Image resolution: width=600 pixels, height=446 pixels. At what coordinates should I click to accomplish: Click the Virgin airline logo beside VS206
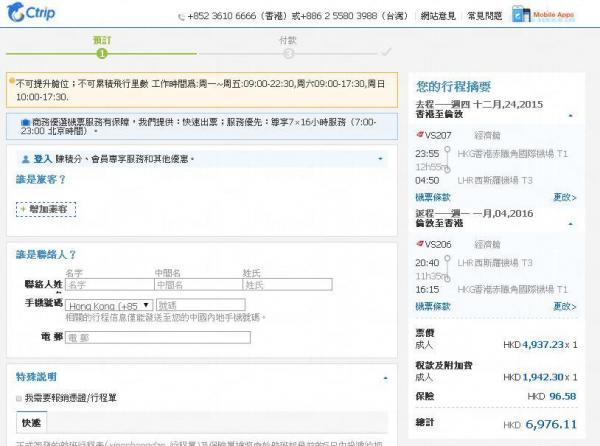(420, 244)
